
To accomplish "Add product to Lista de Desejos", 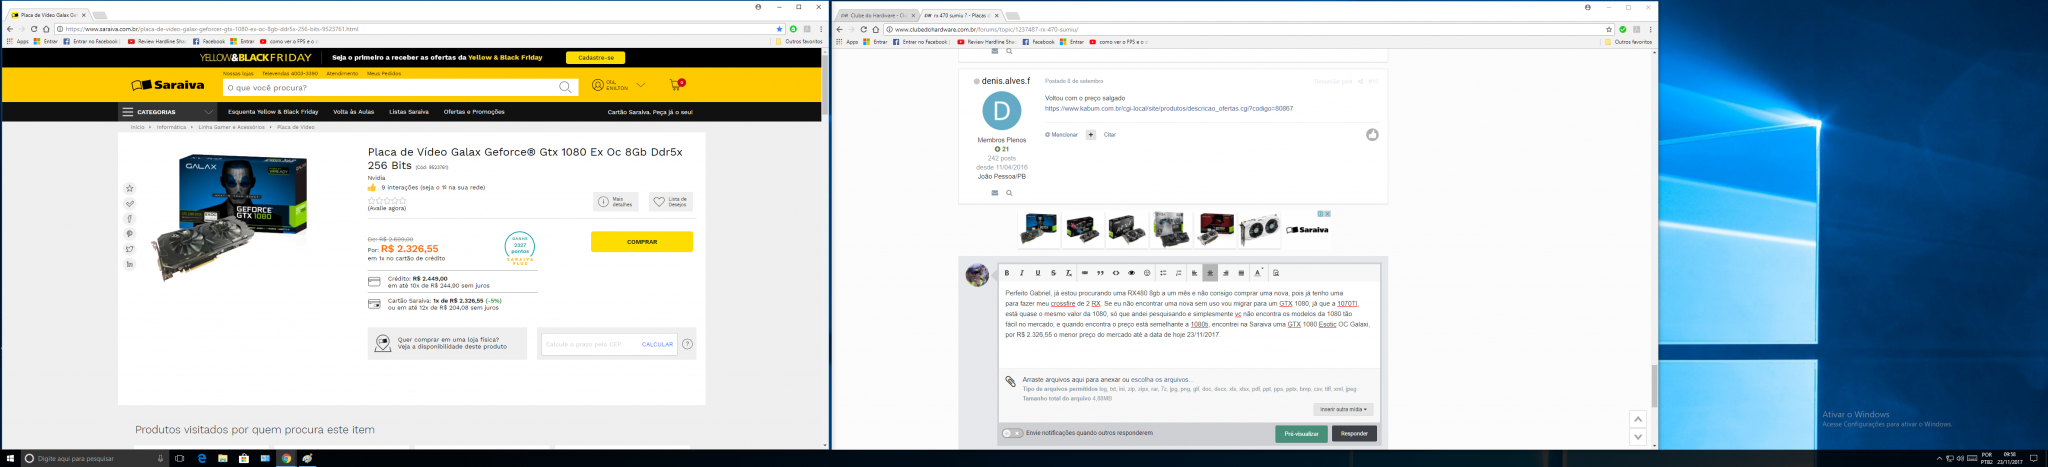I will 670,202.
